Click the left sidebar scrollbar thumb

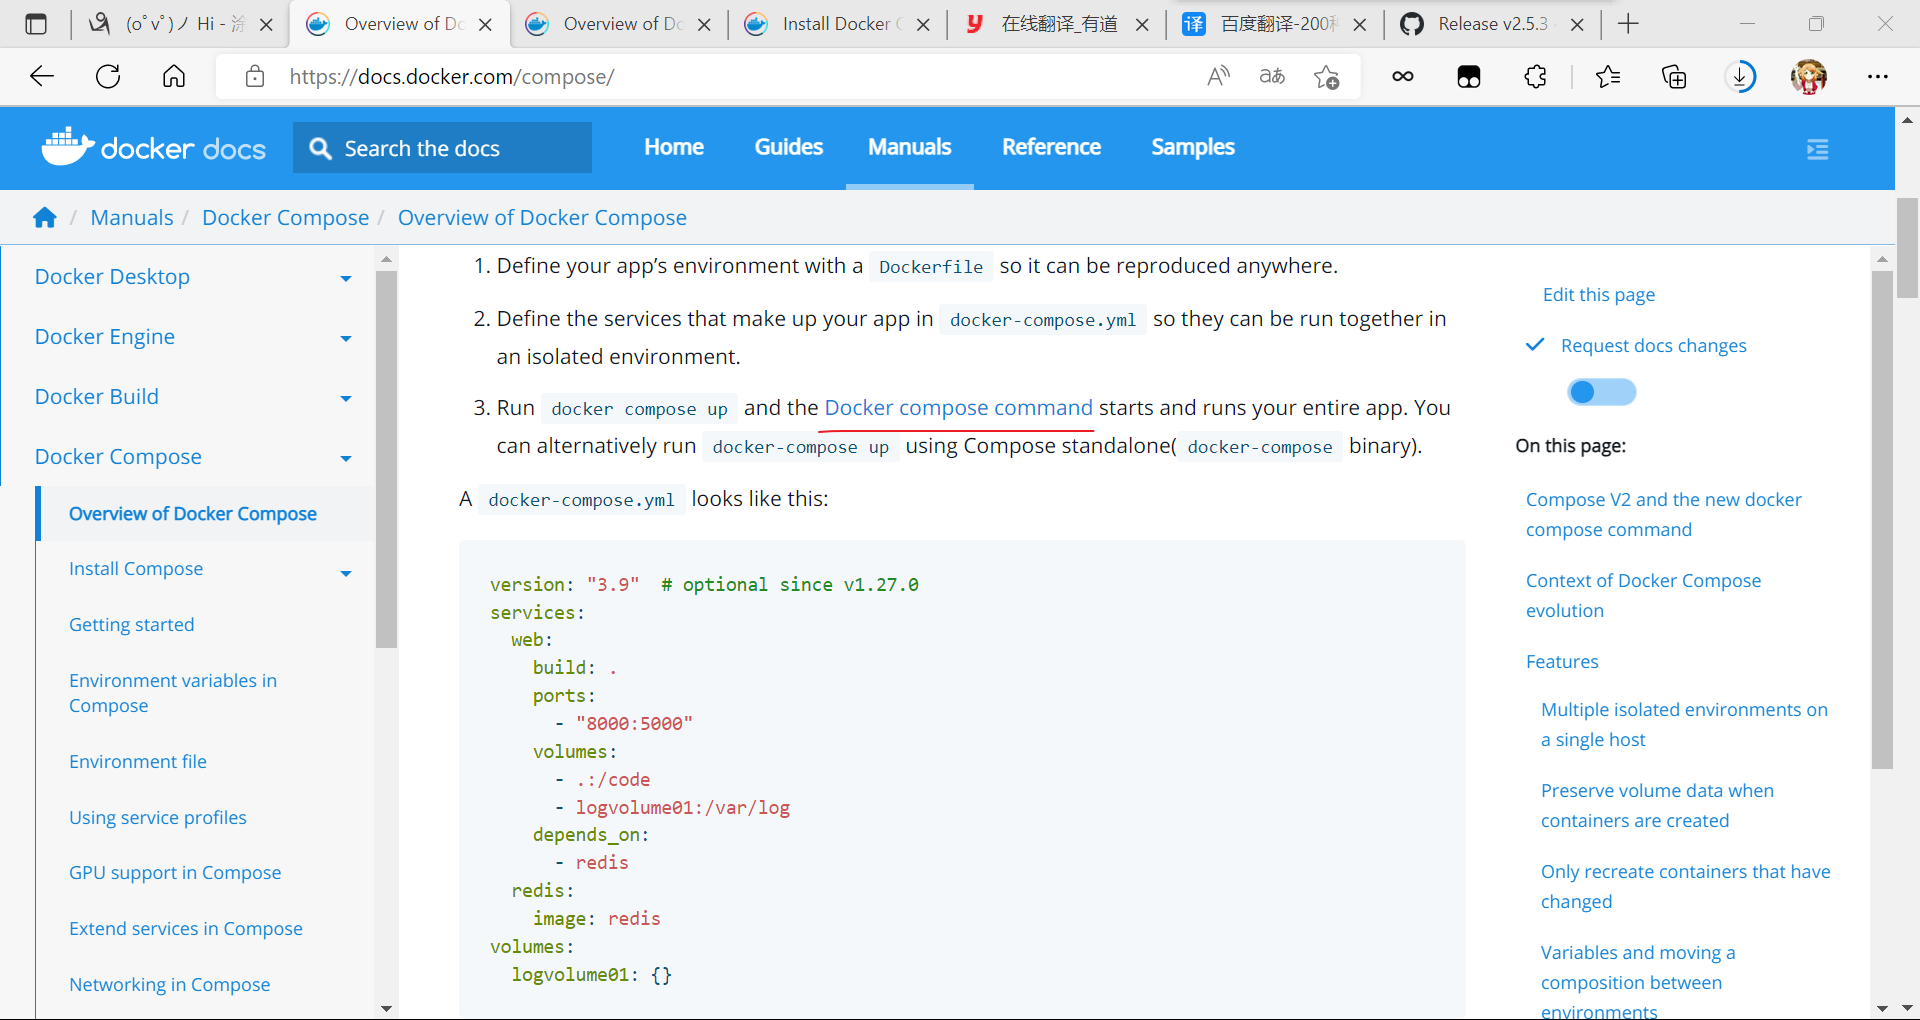coord(386,460)
